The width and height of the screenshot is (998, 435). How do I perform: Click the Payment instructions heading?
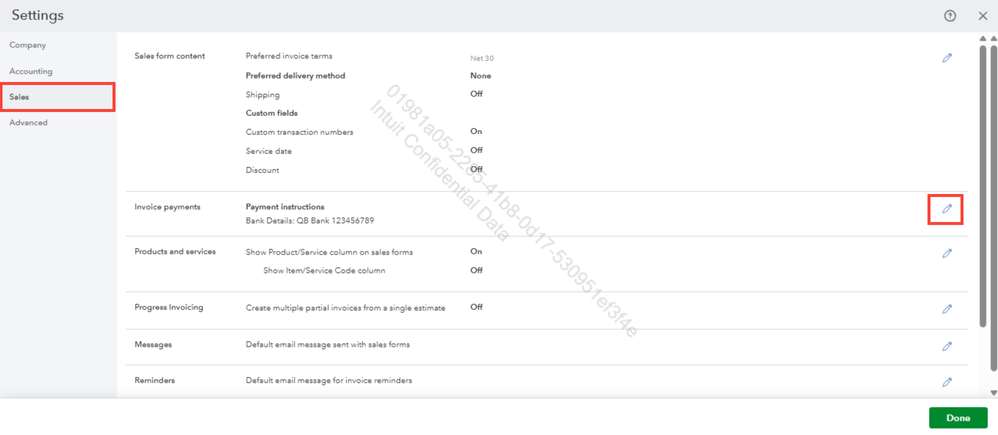pos(285,207)
